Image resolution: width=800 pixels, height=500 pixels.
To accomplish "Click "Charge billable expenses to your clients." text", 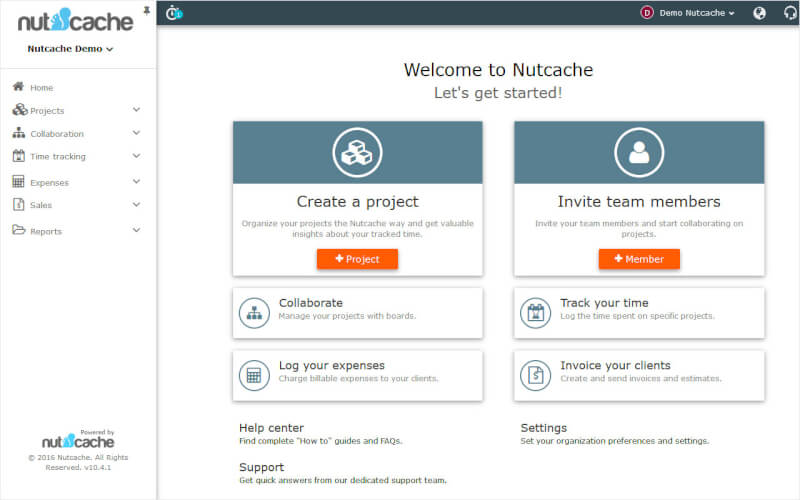I will (358, 379).
